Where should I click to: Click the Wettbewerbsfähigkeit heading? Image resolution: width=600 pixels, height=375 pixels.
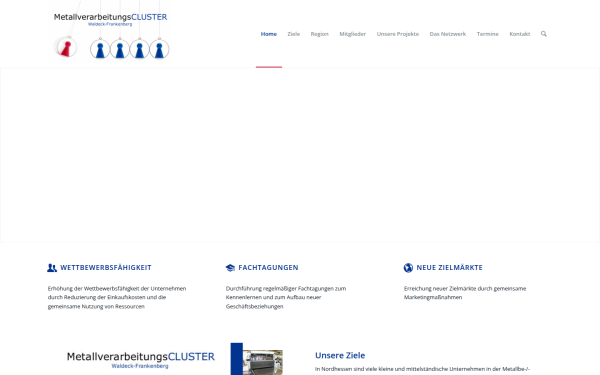point(106,268)
